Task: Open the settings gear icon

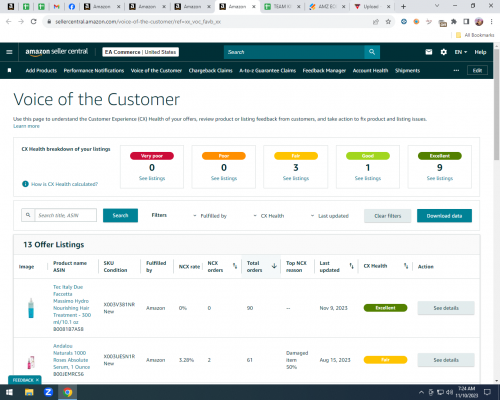Action: pos(444,52)
